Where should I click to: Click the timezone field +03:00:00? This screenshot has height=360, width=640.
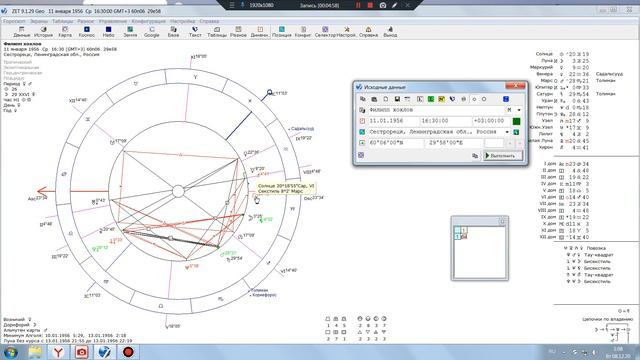(491, 121)
